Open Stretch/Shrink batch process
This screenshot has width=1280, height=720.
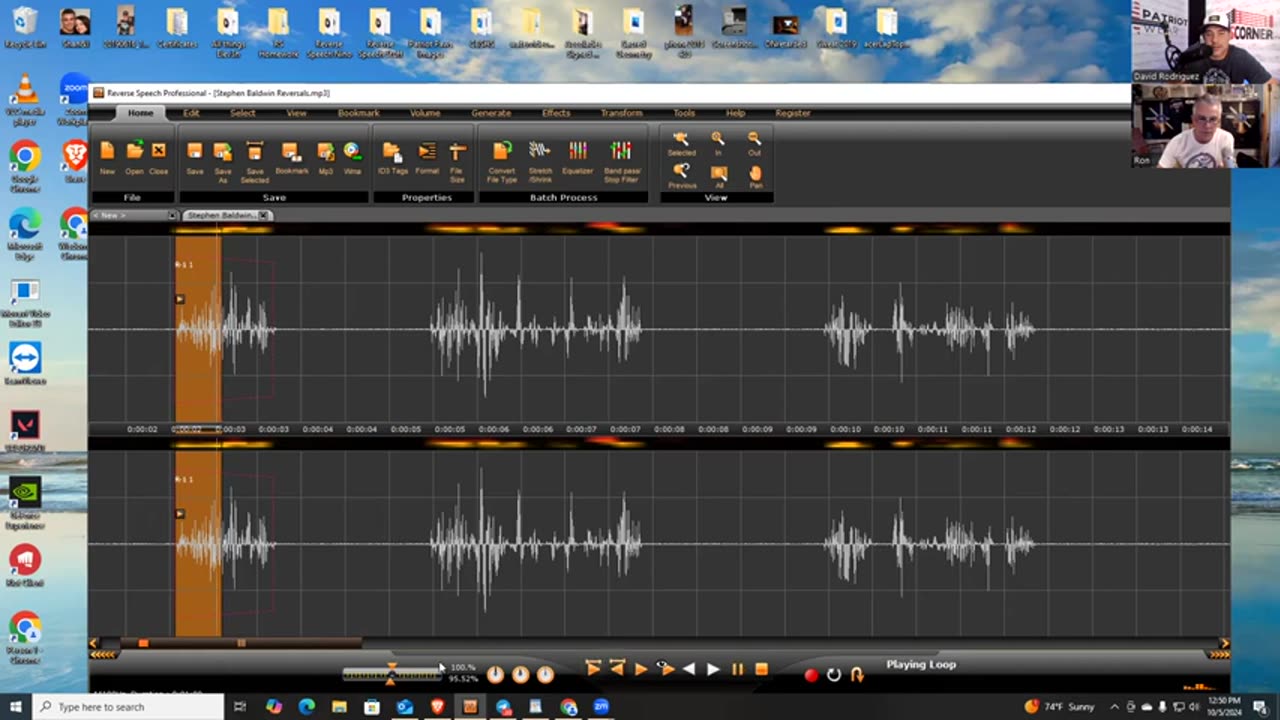coord(540,160)
